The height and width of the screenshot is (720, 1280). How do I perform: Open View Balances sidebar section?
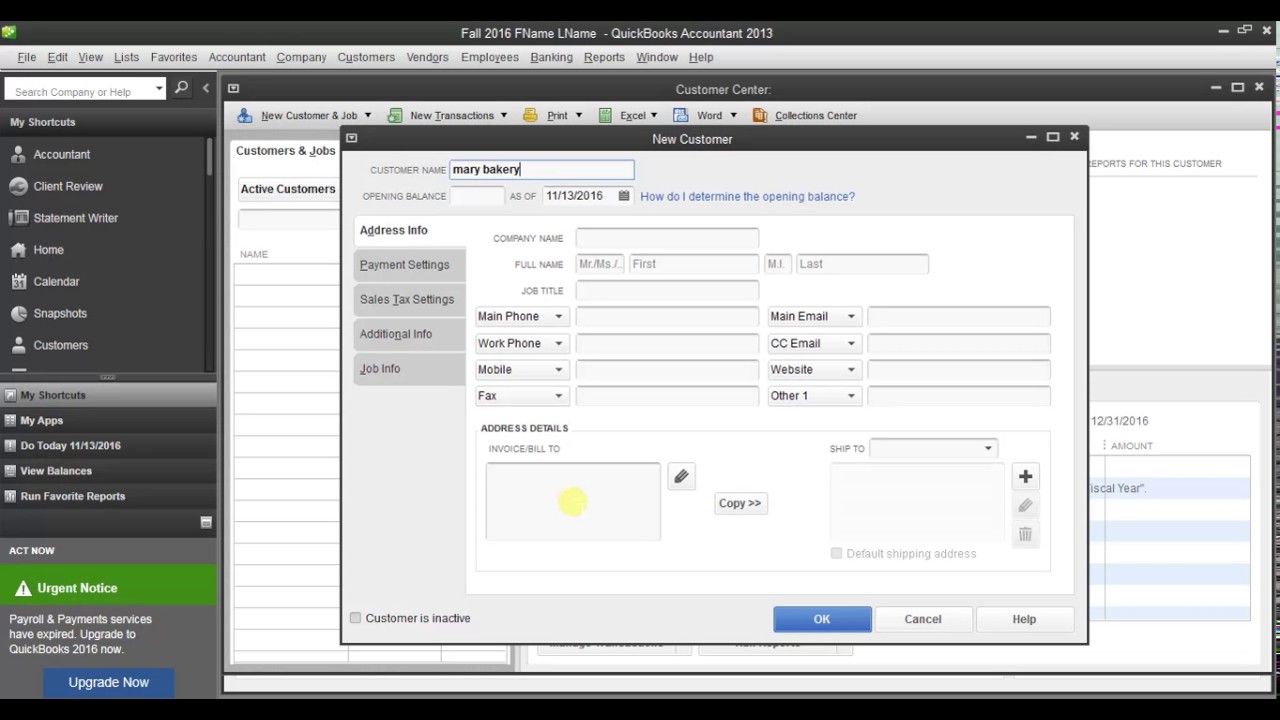tap(108, 471)
